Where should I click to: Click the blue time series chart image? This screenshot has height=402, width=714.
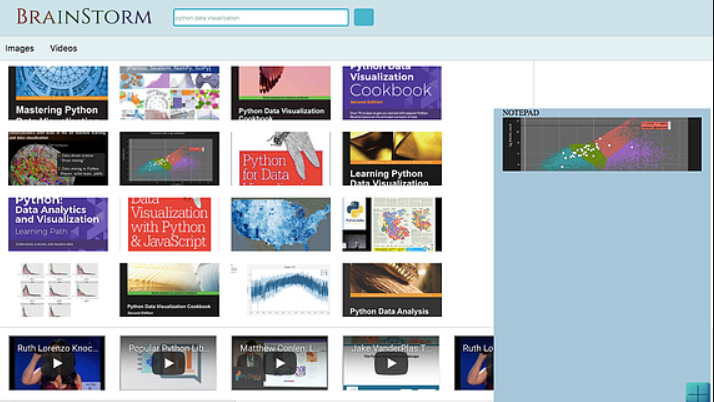[x=280, y=290]
